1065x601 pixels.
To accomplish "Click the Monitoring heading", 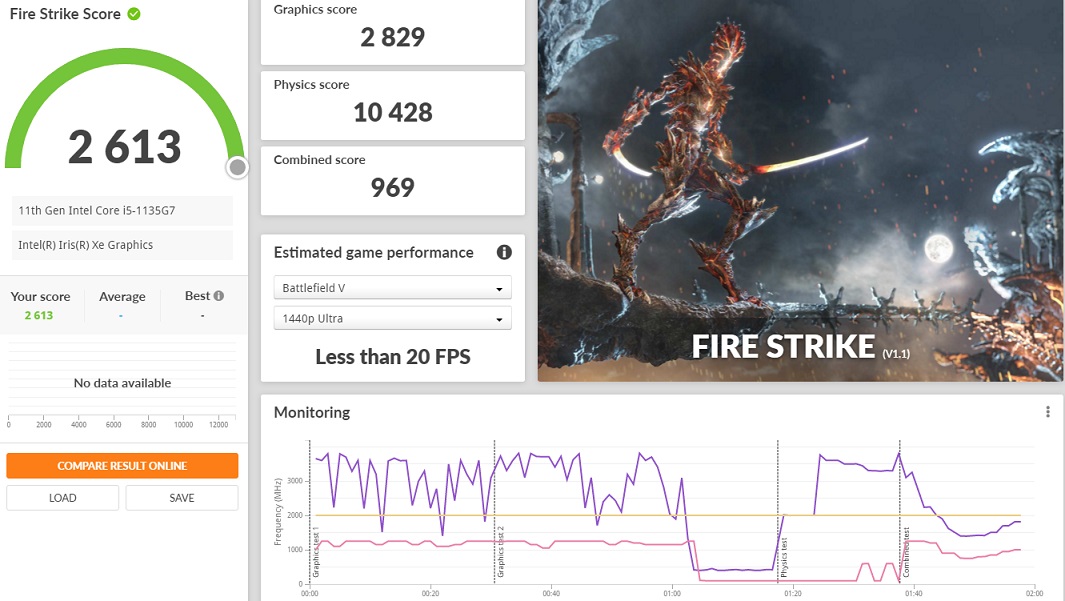I will coord(312,412).
